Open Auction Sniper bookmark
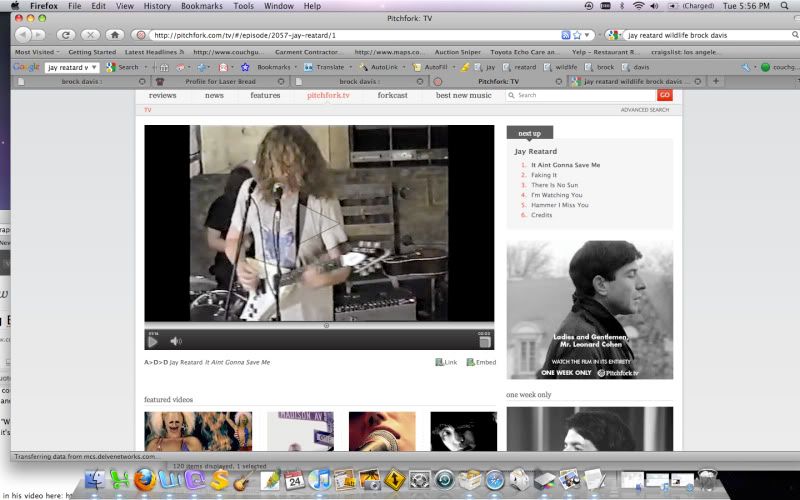 pos(458,52)
